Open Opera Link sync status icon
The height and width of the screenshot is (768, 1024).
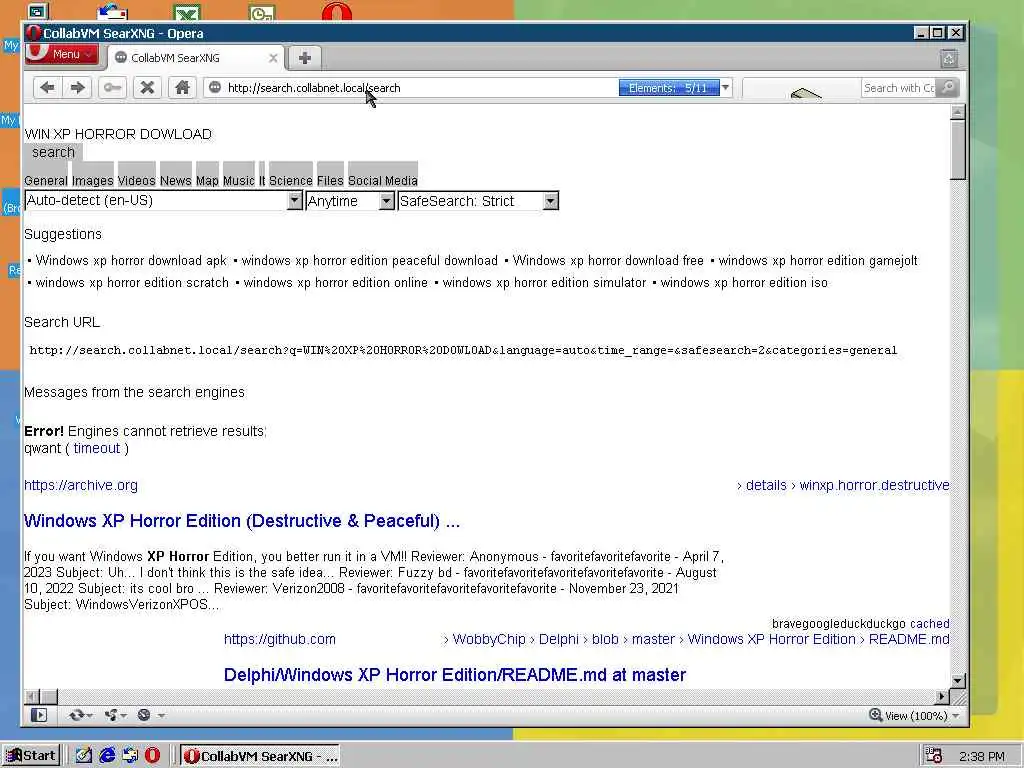click(x=76, y=715)
